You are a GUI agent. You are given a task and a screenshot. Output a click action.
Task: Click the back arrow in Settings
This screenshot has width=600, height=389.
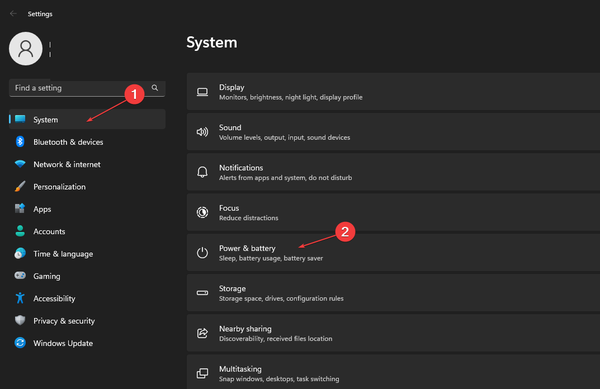click(x=13, y=14)
